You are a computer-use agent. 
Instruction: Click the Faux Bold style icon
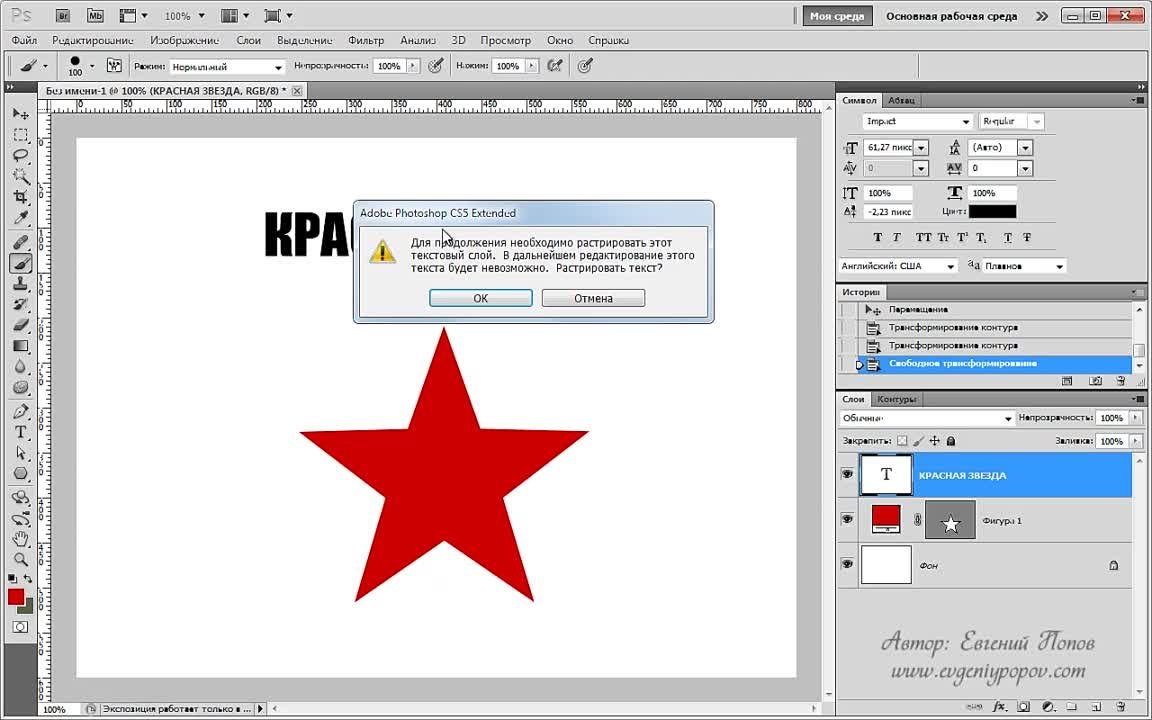tap(878, 238)
